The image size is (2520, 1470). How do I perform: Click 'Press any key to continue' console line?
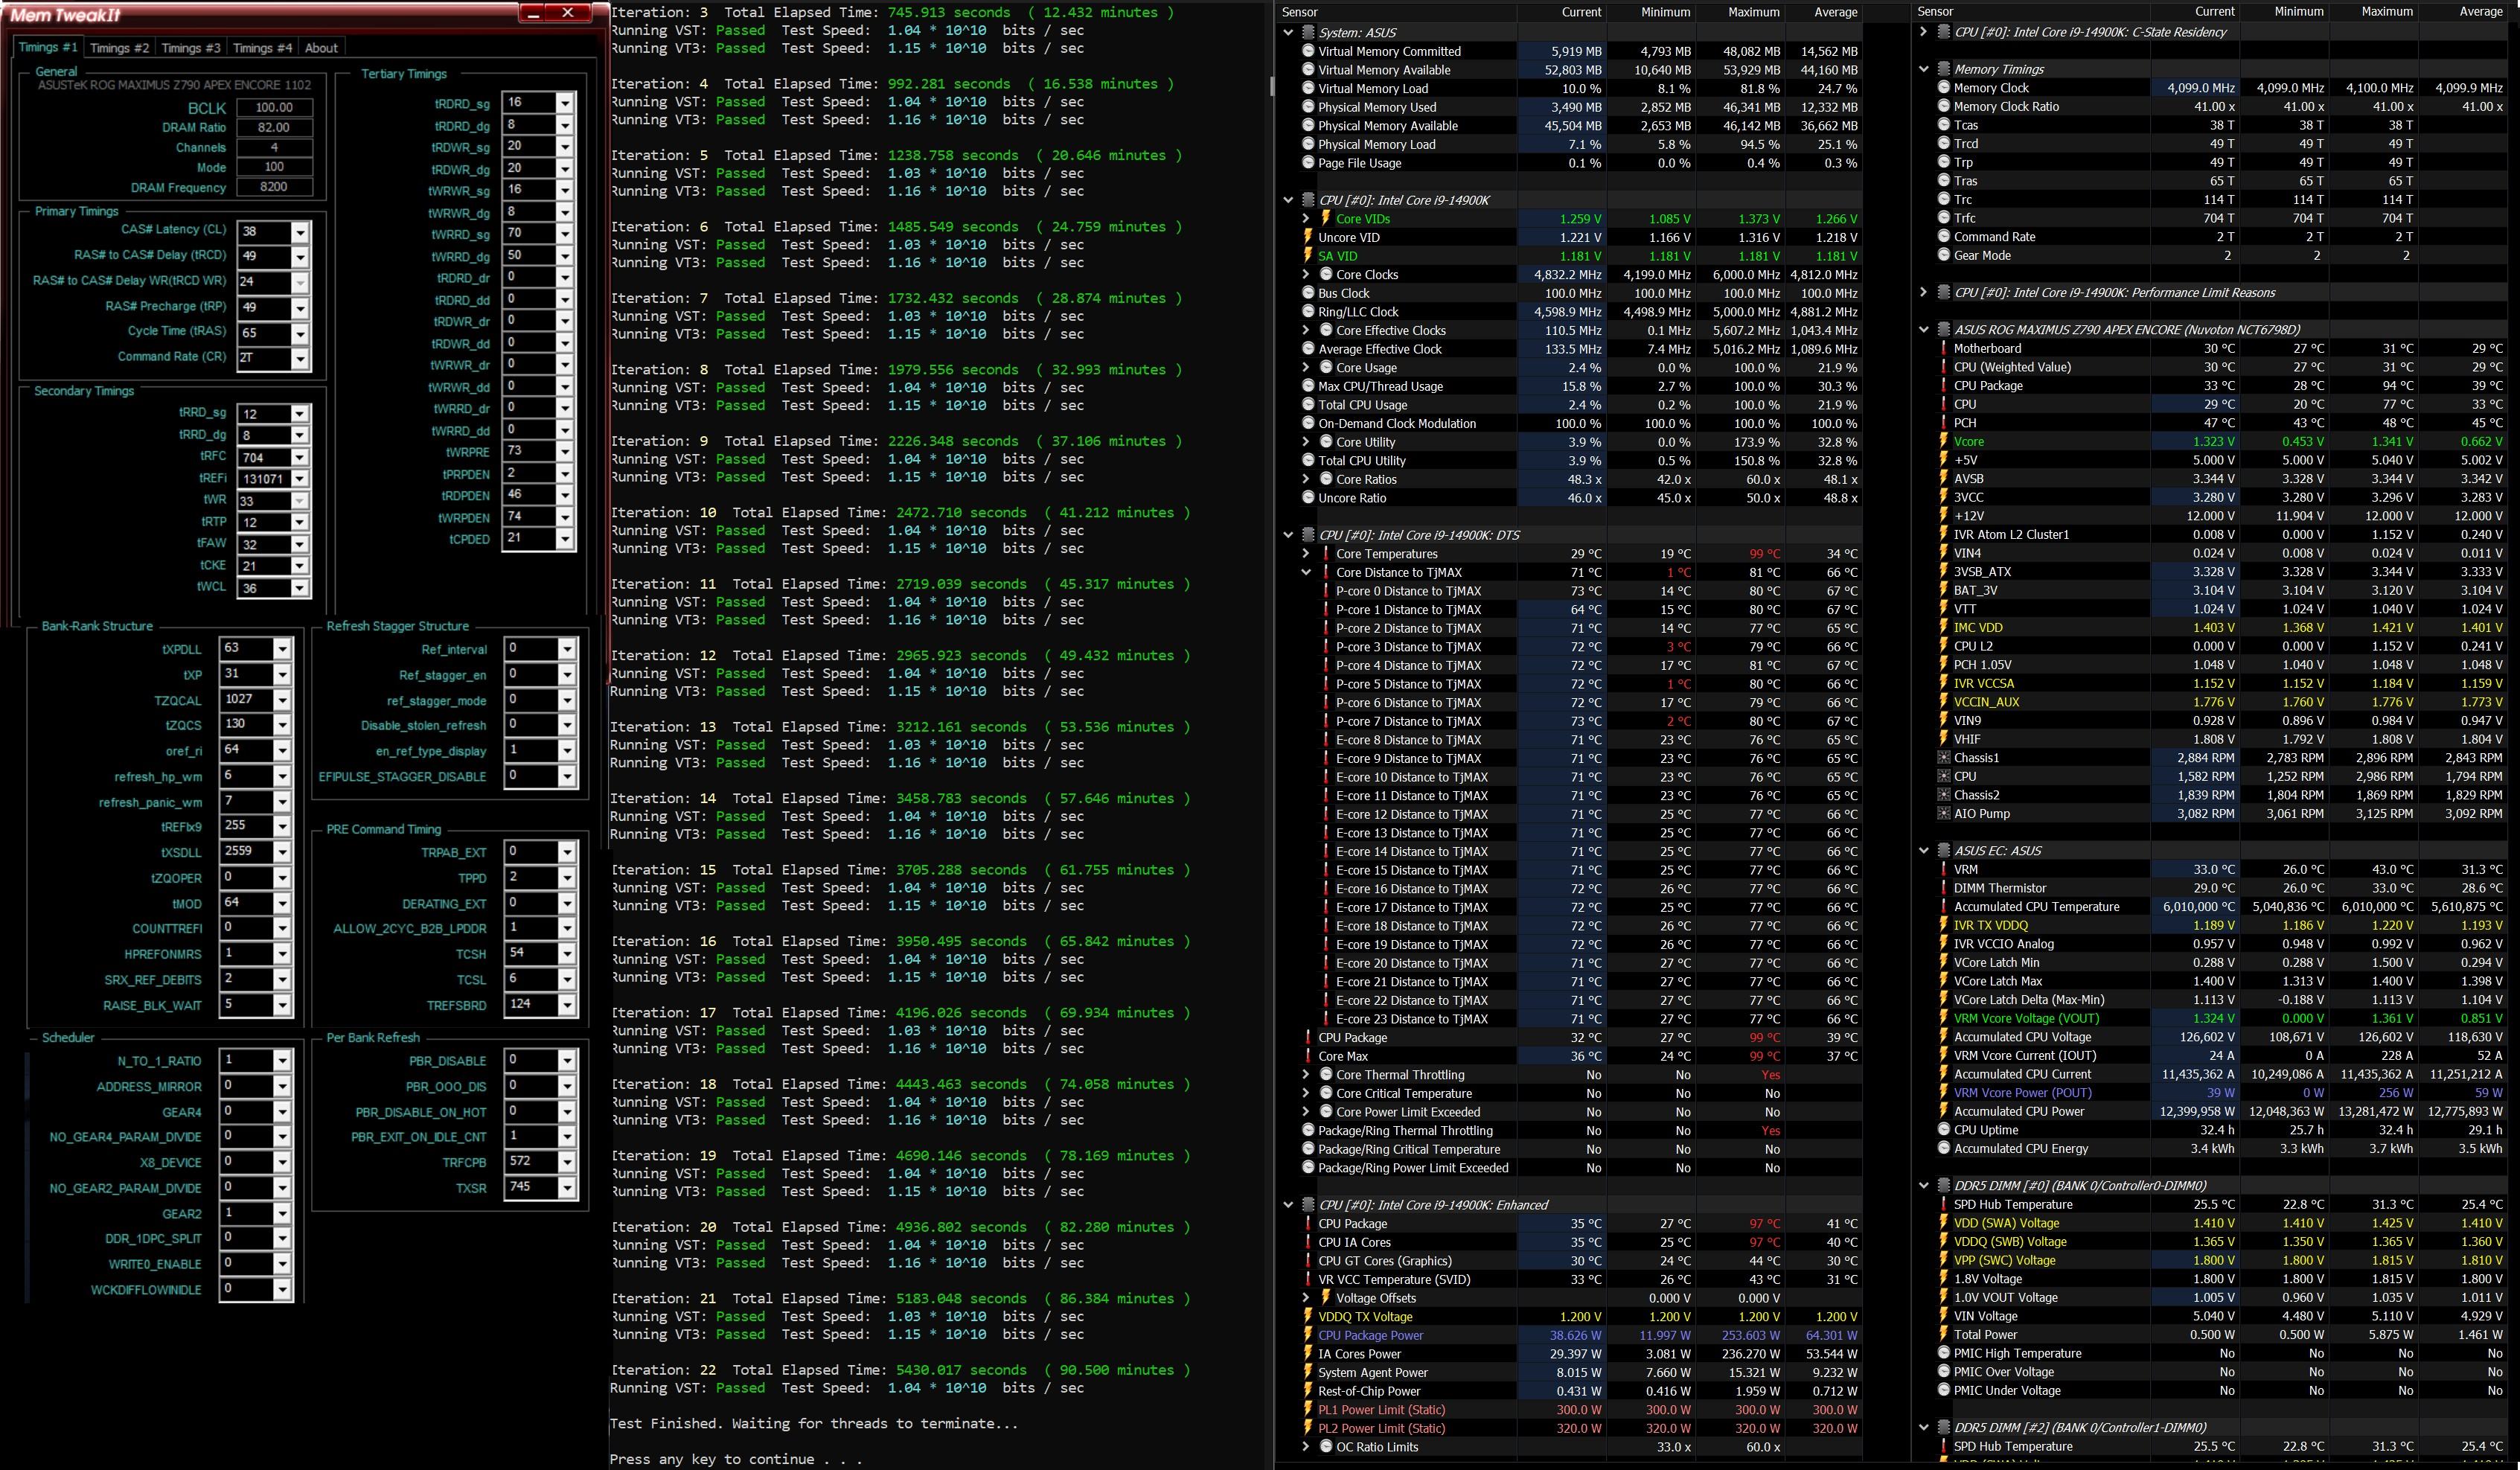736,1459
